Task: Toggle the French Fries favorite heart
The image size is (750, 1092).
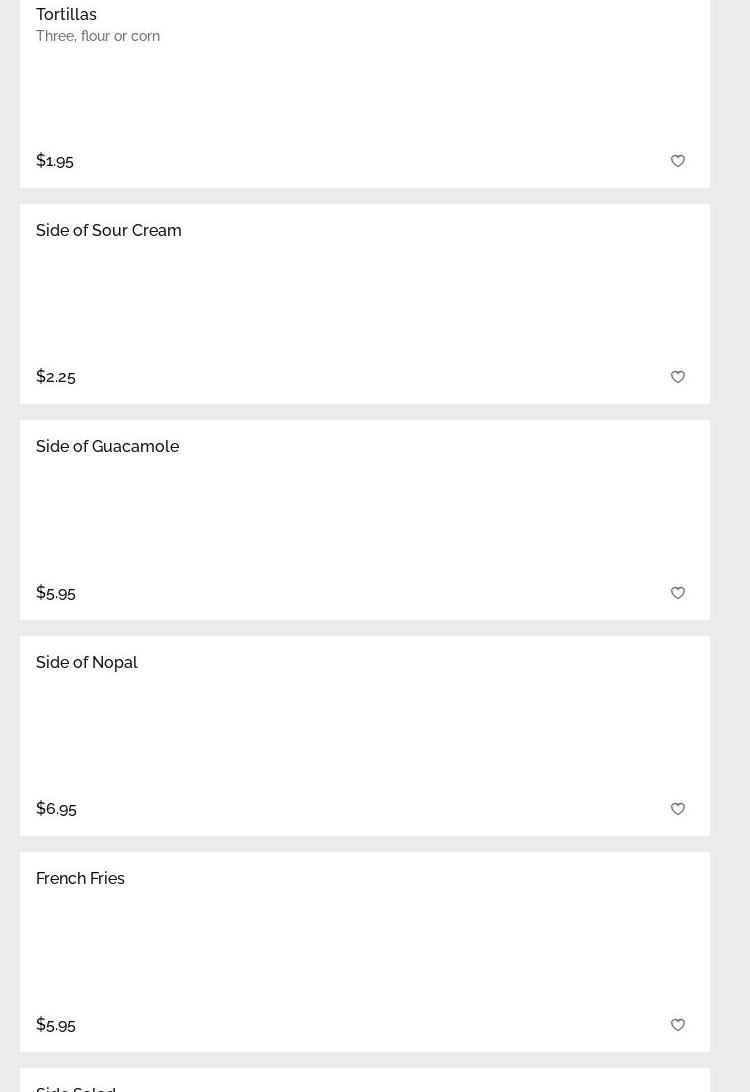Action: click(x=678, y=1025)
